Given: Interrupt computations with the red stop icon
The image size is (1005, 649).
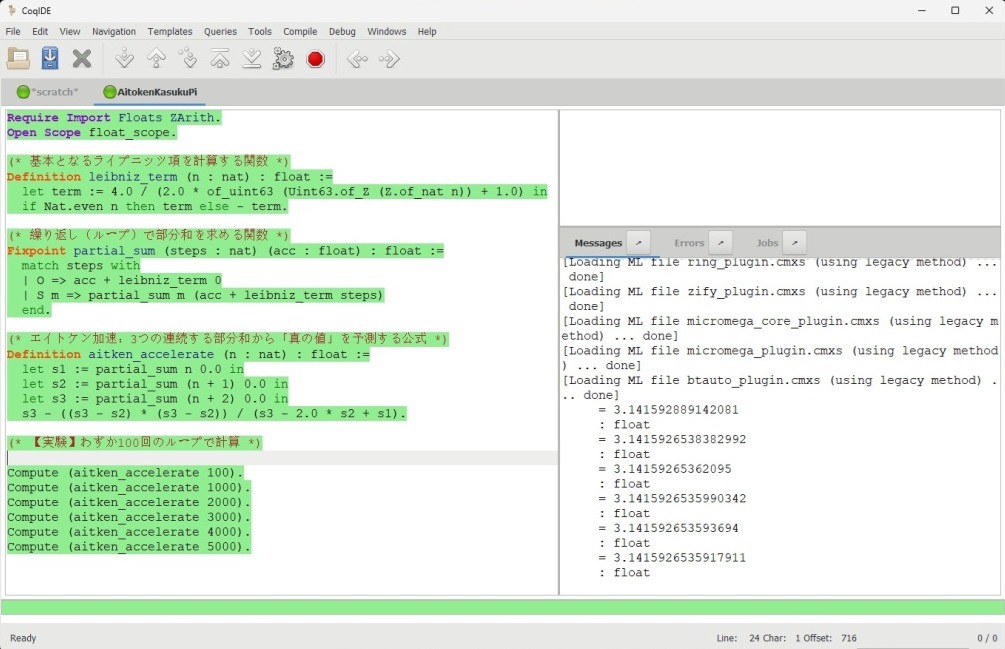Looking at the screenshot, I should click(x=315, y=59).
